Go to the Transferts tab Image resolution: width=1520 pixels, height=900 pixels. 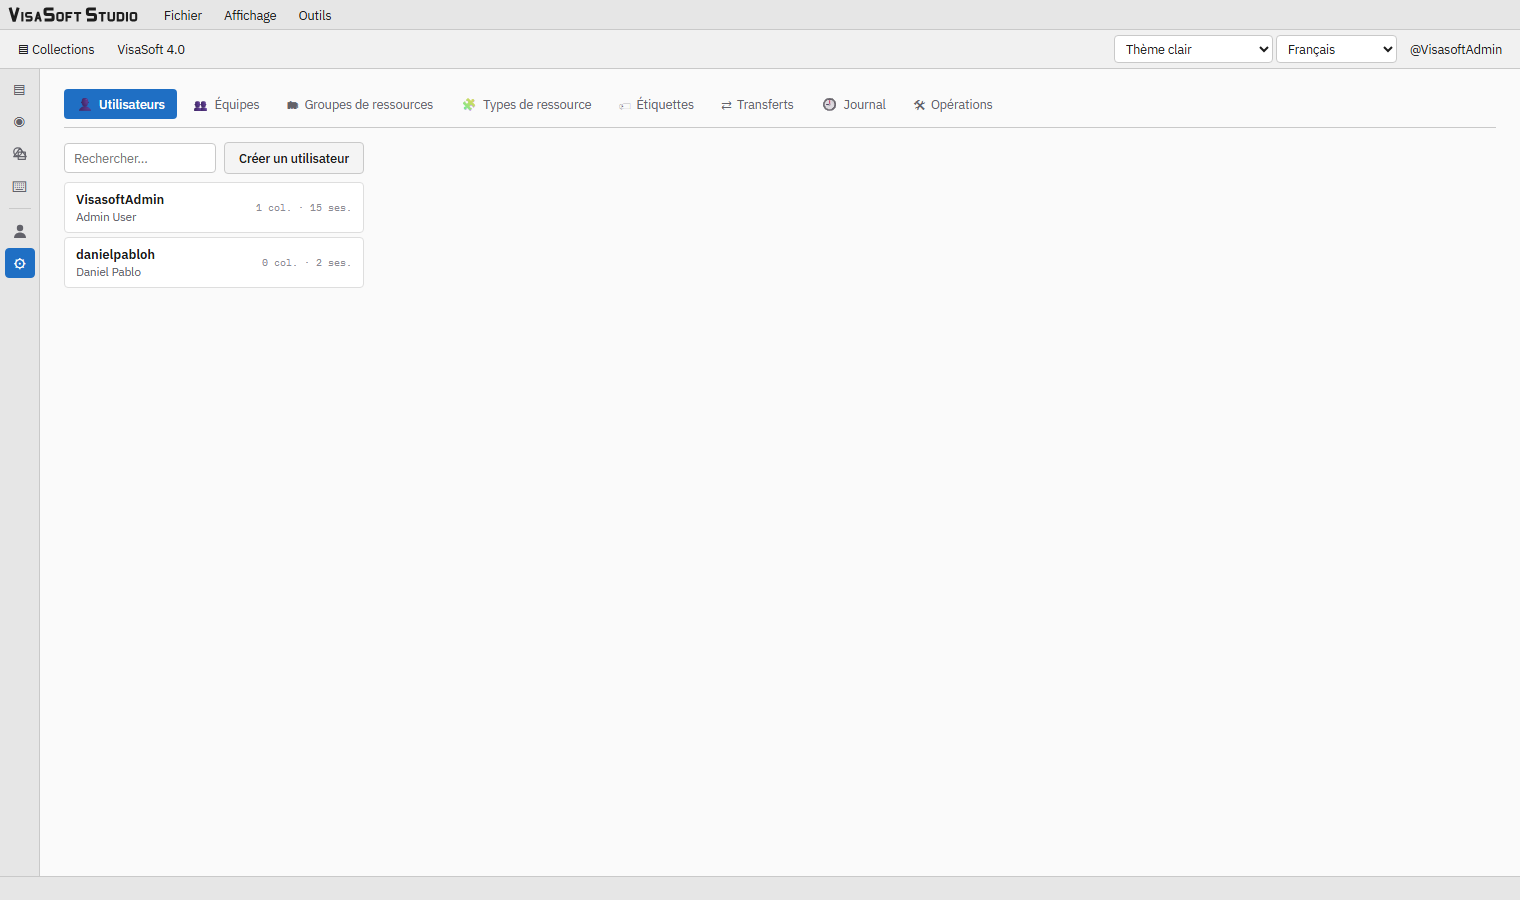[x=757, y=104]
